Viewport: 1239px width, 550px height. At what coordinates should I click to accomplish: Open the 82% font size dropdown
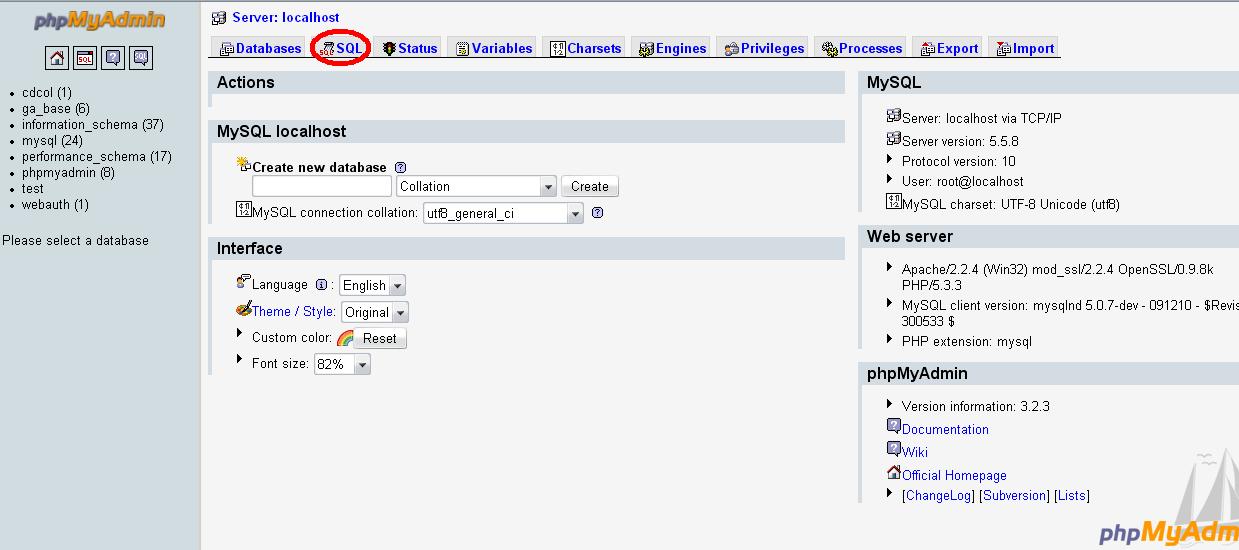click(x=342, y=365)
